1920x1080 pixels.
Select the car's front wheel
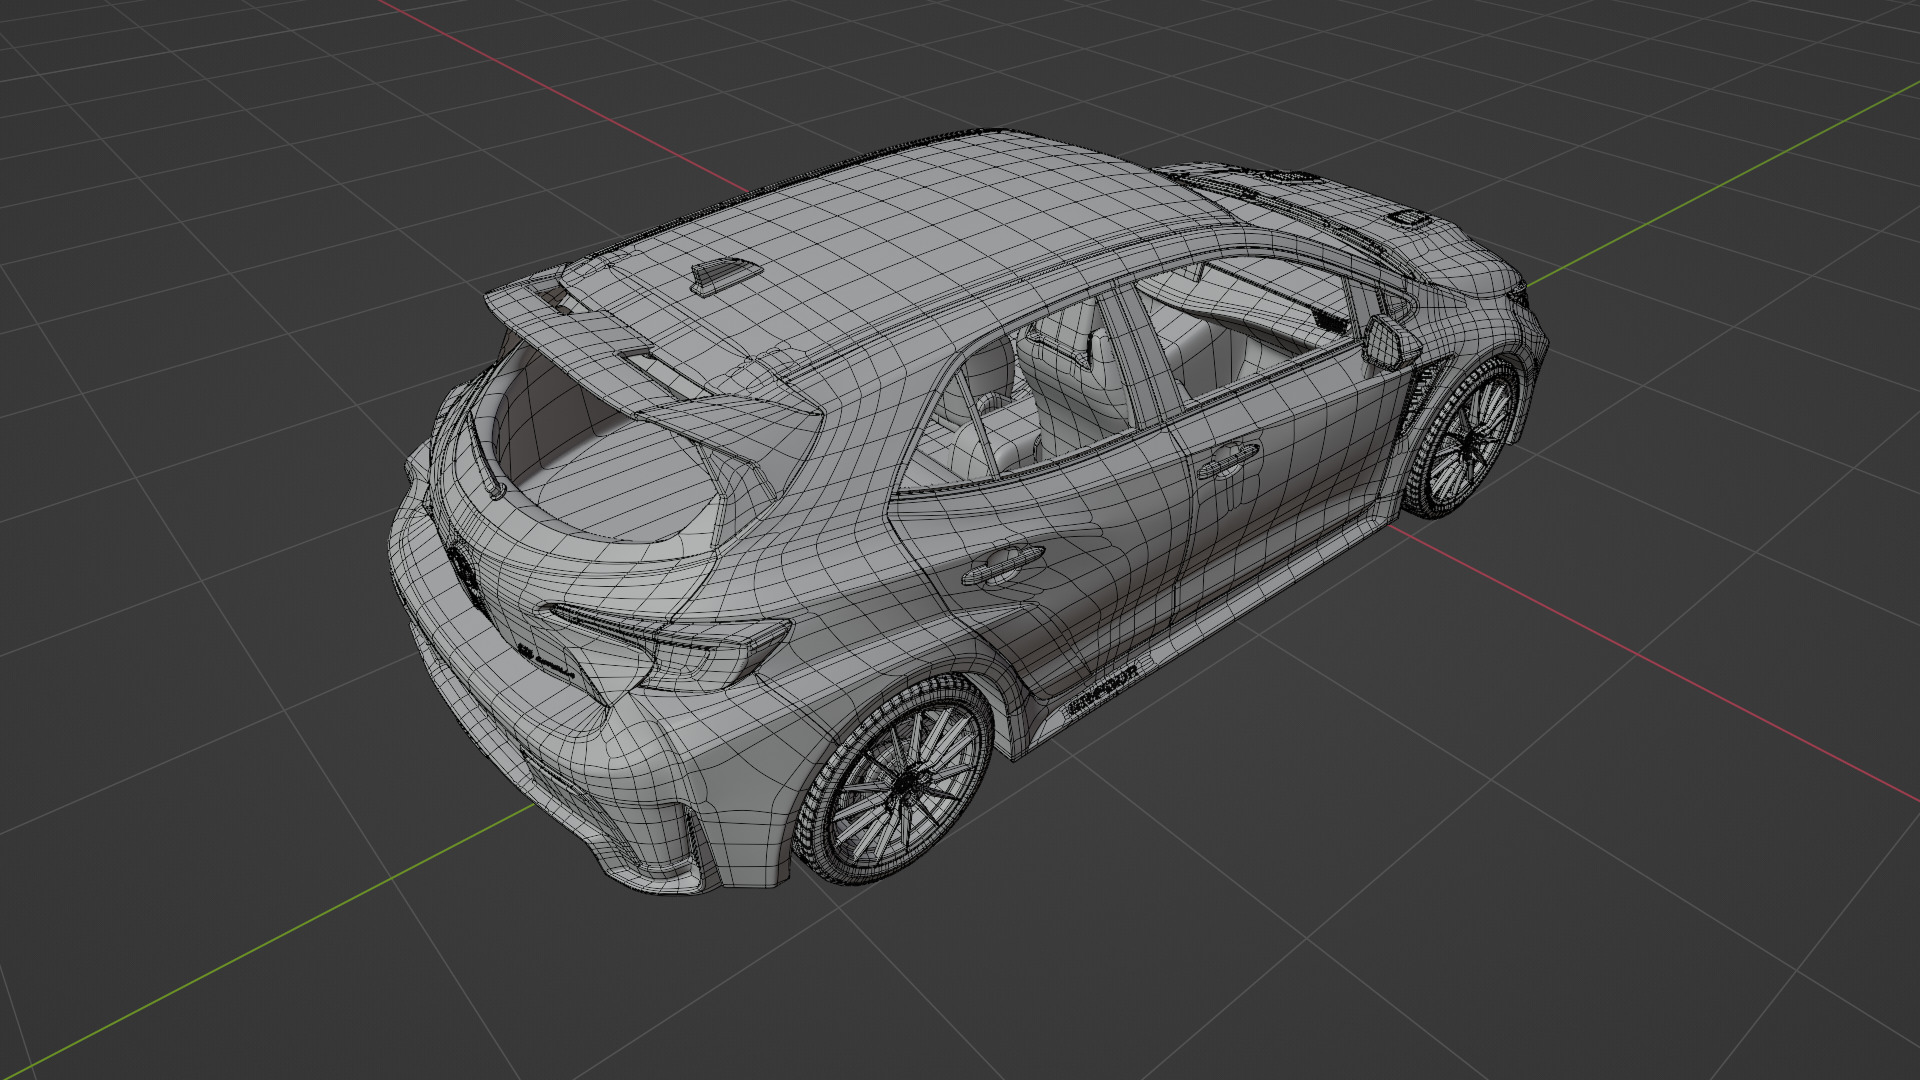click(1465, 436)
